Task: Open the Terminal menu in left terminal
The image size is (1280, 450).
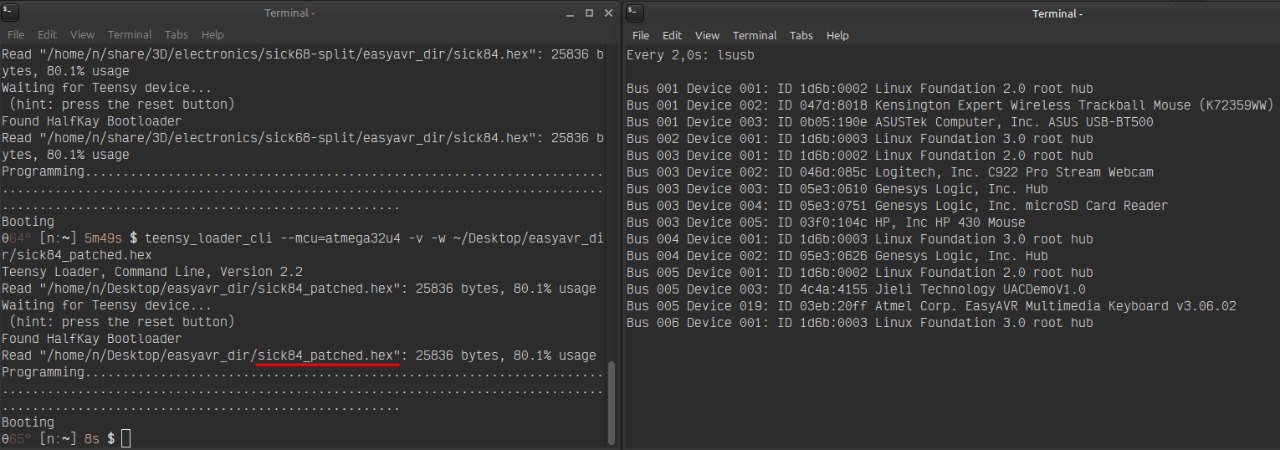Action: click(x=129, y=34)
